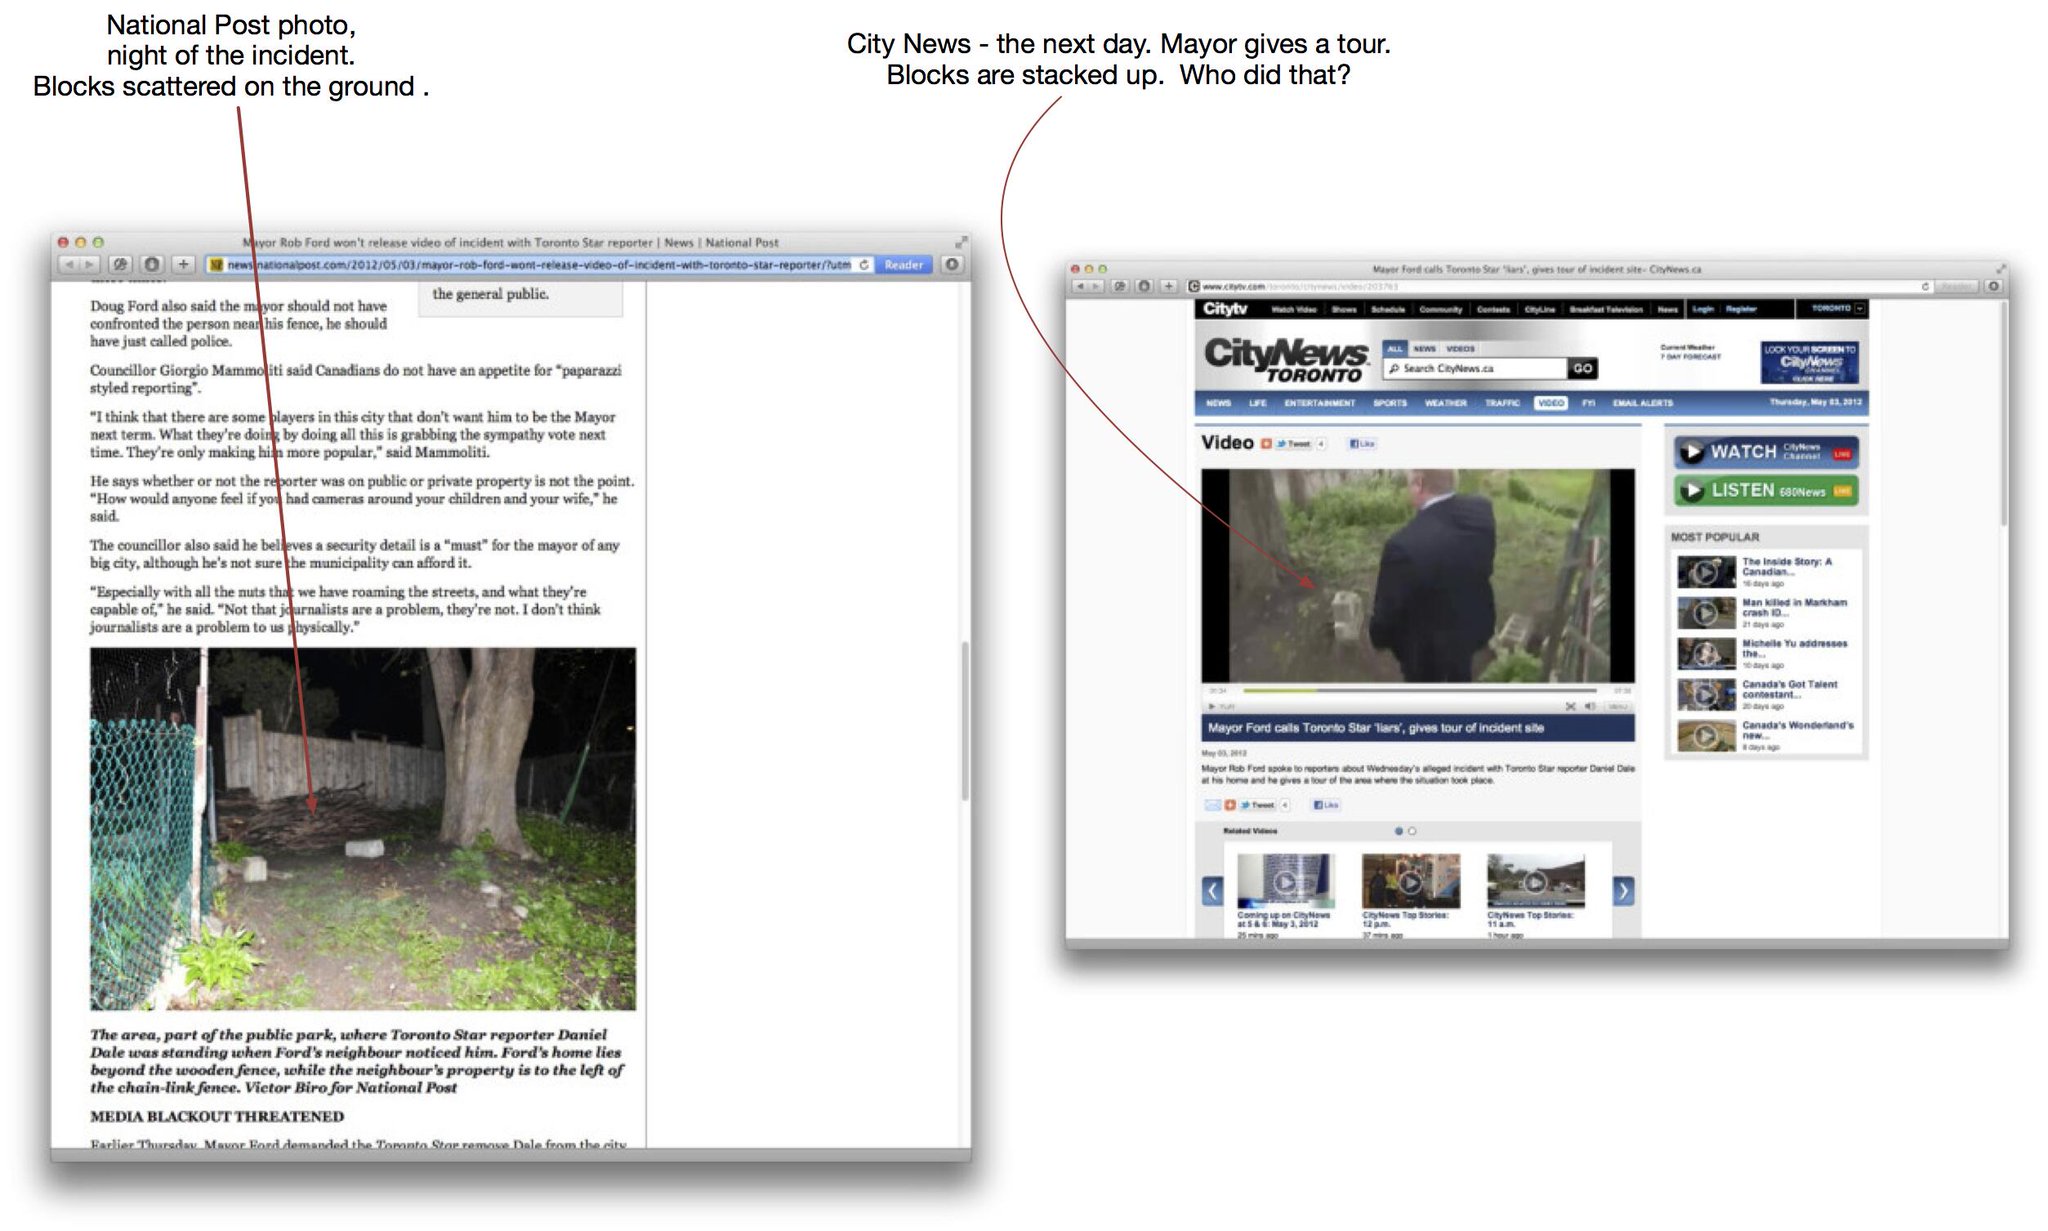2048x1231 pixels.
Task: Click the video player play button
Action: (x=1213, y=706)
